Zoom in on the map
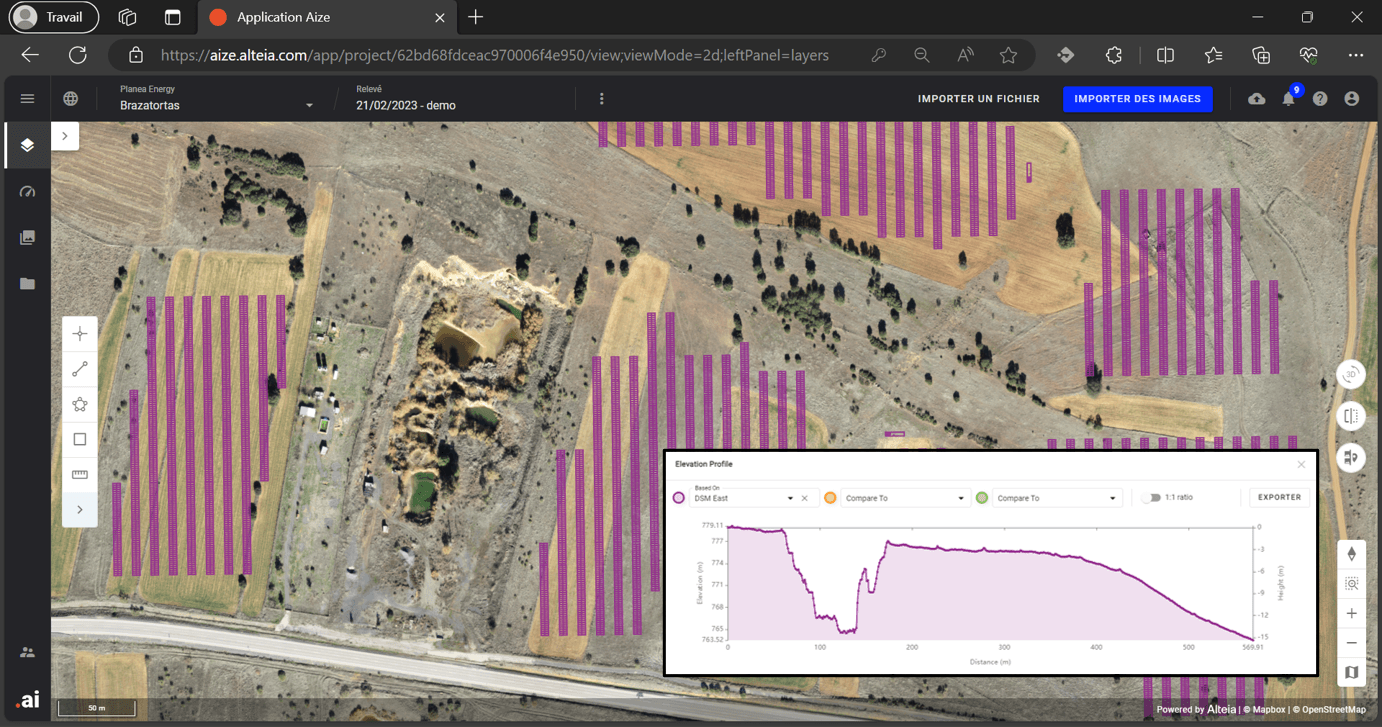 click(x=1351, y=613)
